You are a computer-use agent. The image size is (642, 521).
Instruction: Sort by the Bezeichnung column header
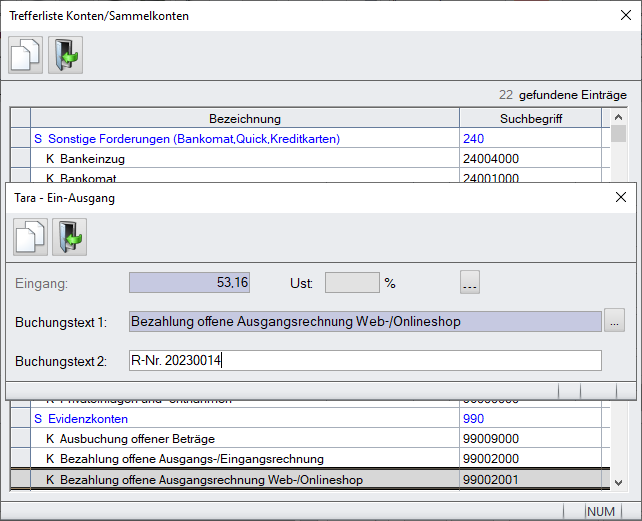tap(244, 119)
